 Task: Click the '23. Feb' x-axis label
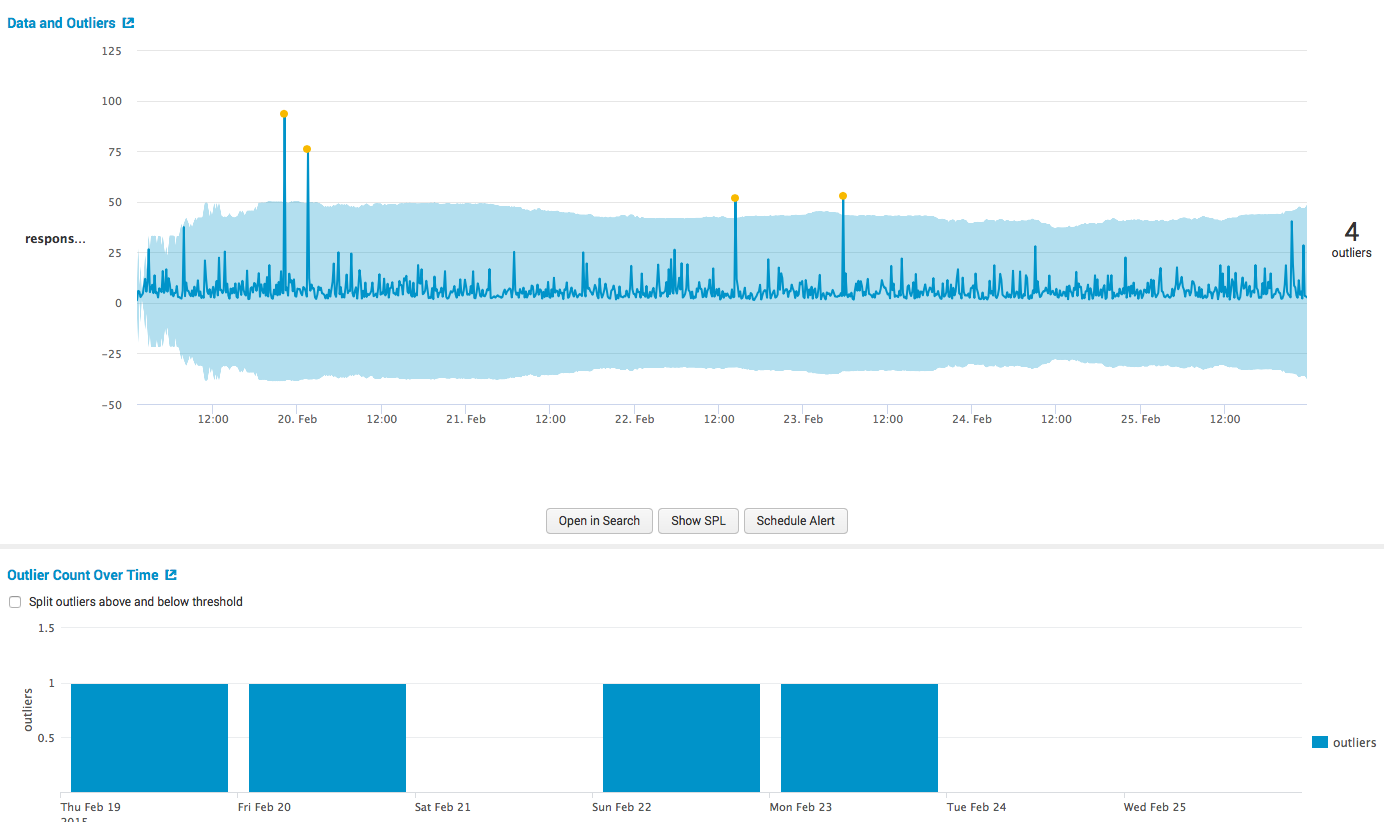point(803,419)
